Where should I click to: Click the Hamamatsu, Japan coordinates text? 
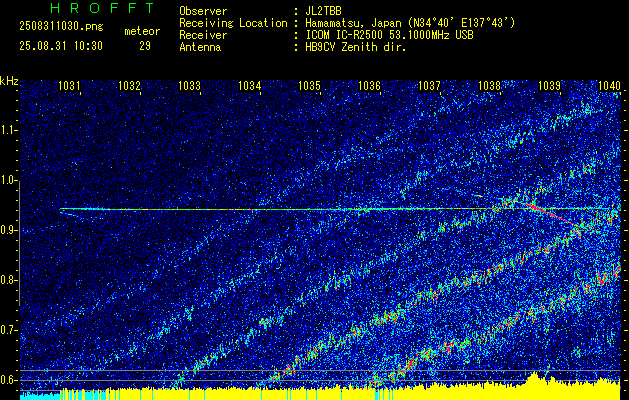[x=410, y=23]
